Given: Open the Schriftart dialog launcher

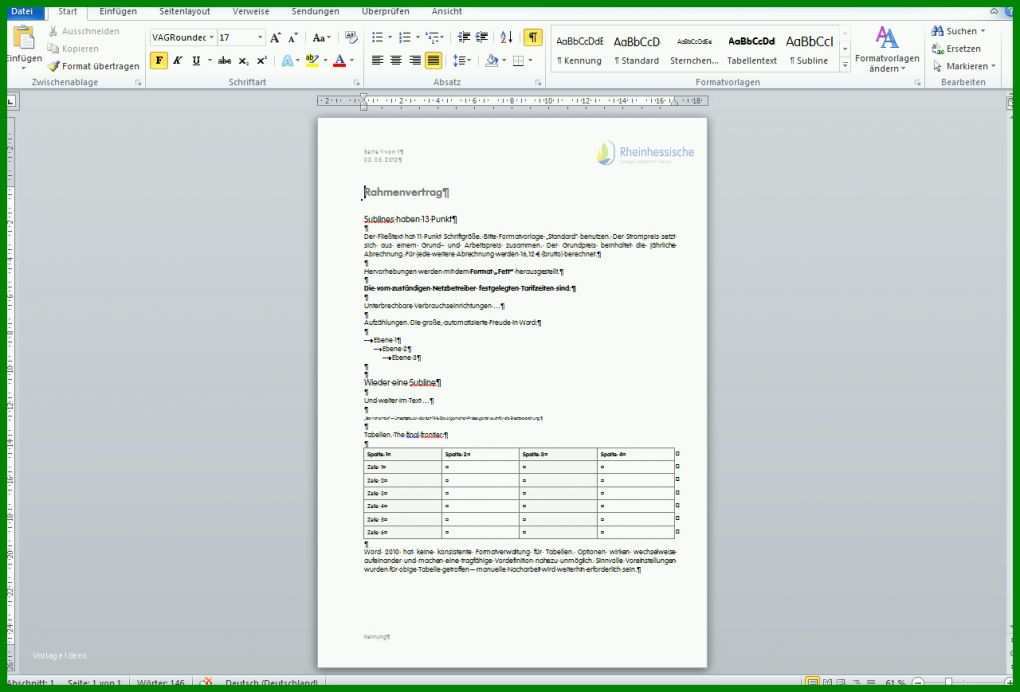Looking at the screenshot, I should 356,83.
